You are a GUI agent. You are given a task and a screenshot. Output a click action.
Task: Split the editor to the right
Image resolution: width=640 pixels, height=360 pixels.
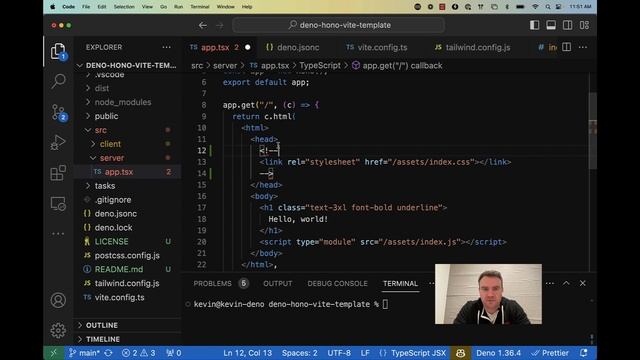pyautogui.click(x=567, y=47)
